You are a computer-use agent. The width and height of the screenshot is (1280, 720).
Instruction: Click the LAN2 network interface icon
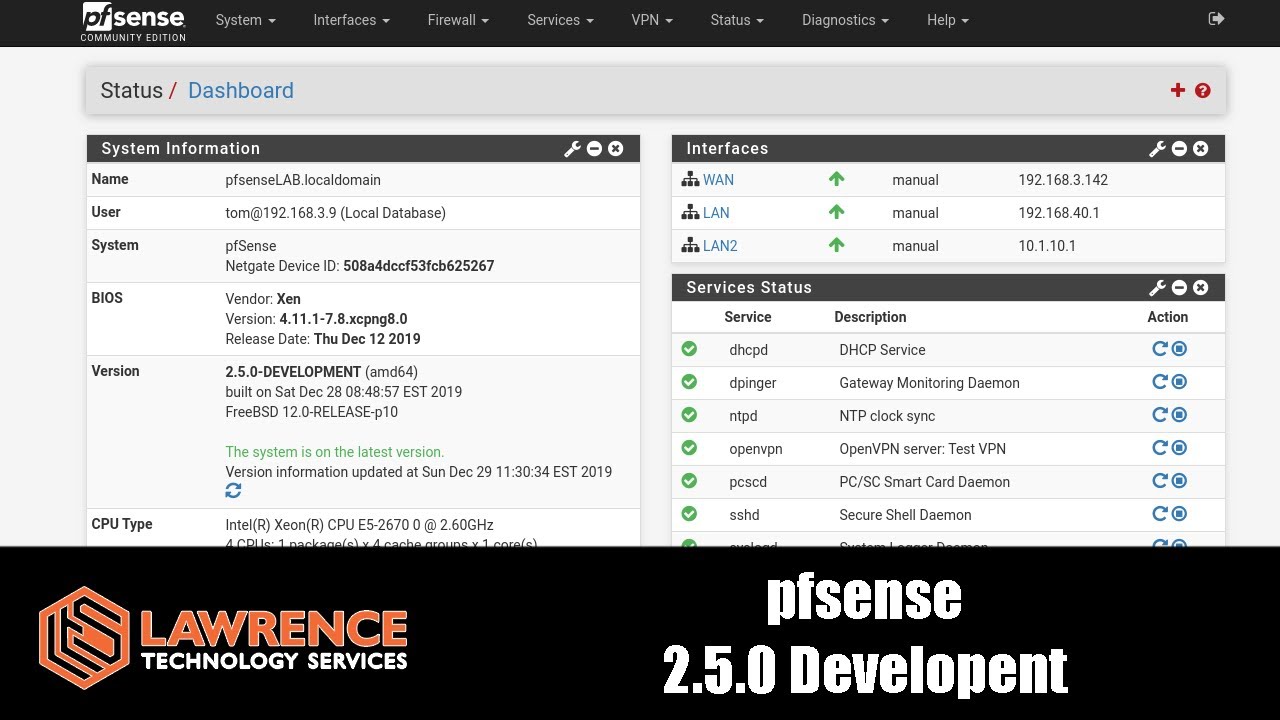point(690,245)
